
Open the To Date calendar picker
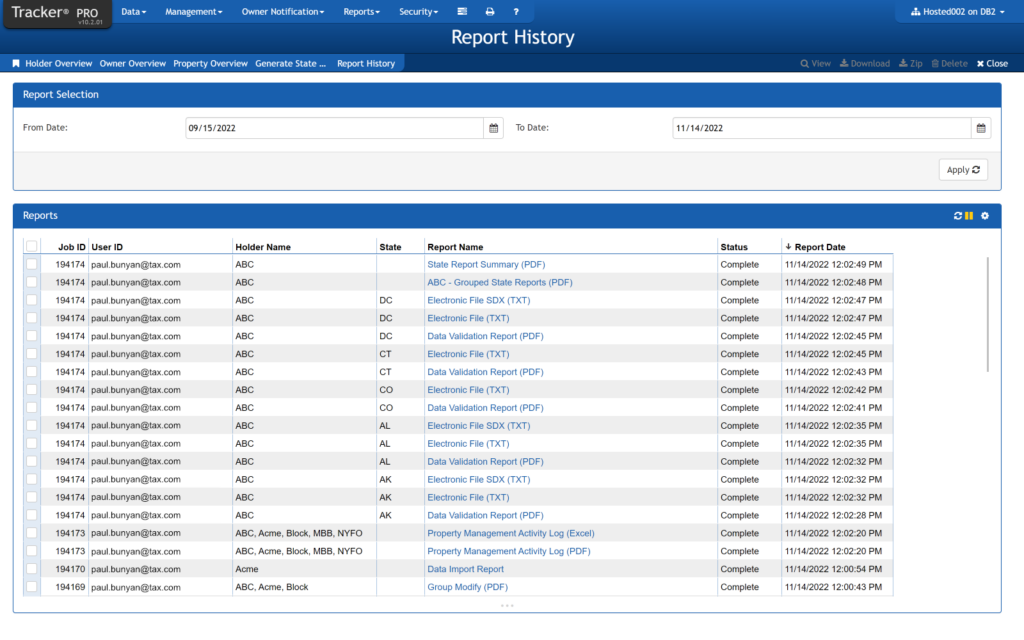coord(981,128)
